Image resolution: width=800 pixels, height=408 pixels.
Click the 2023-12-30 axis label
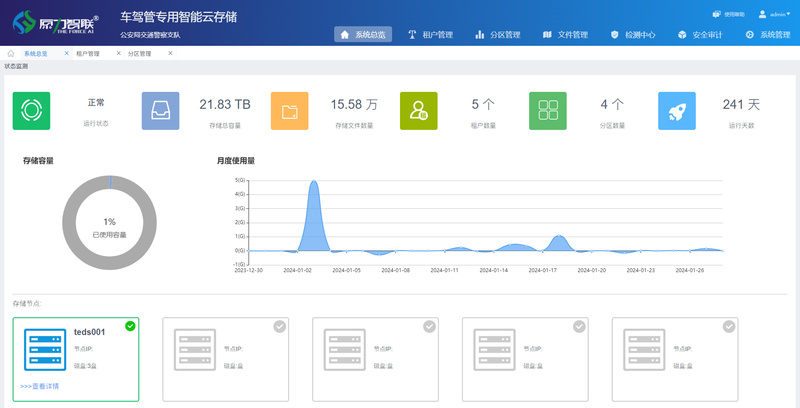[x=248, y=270]
